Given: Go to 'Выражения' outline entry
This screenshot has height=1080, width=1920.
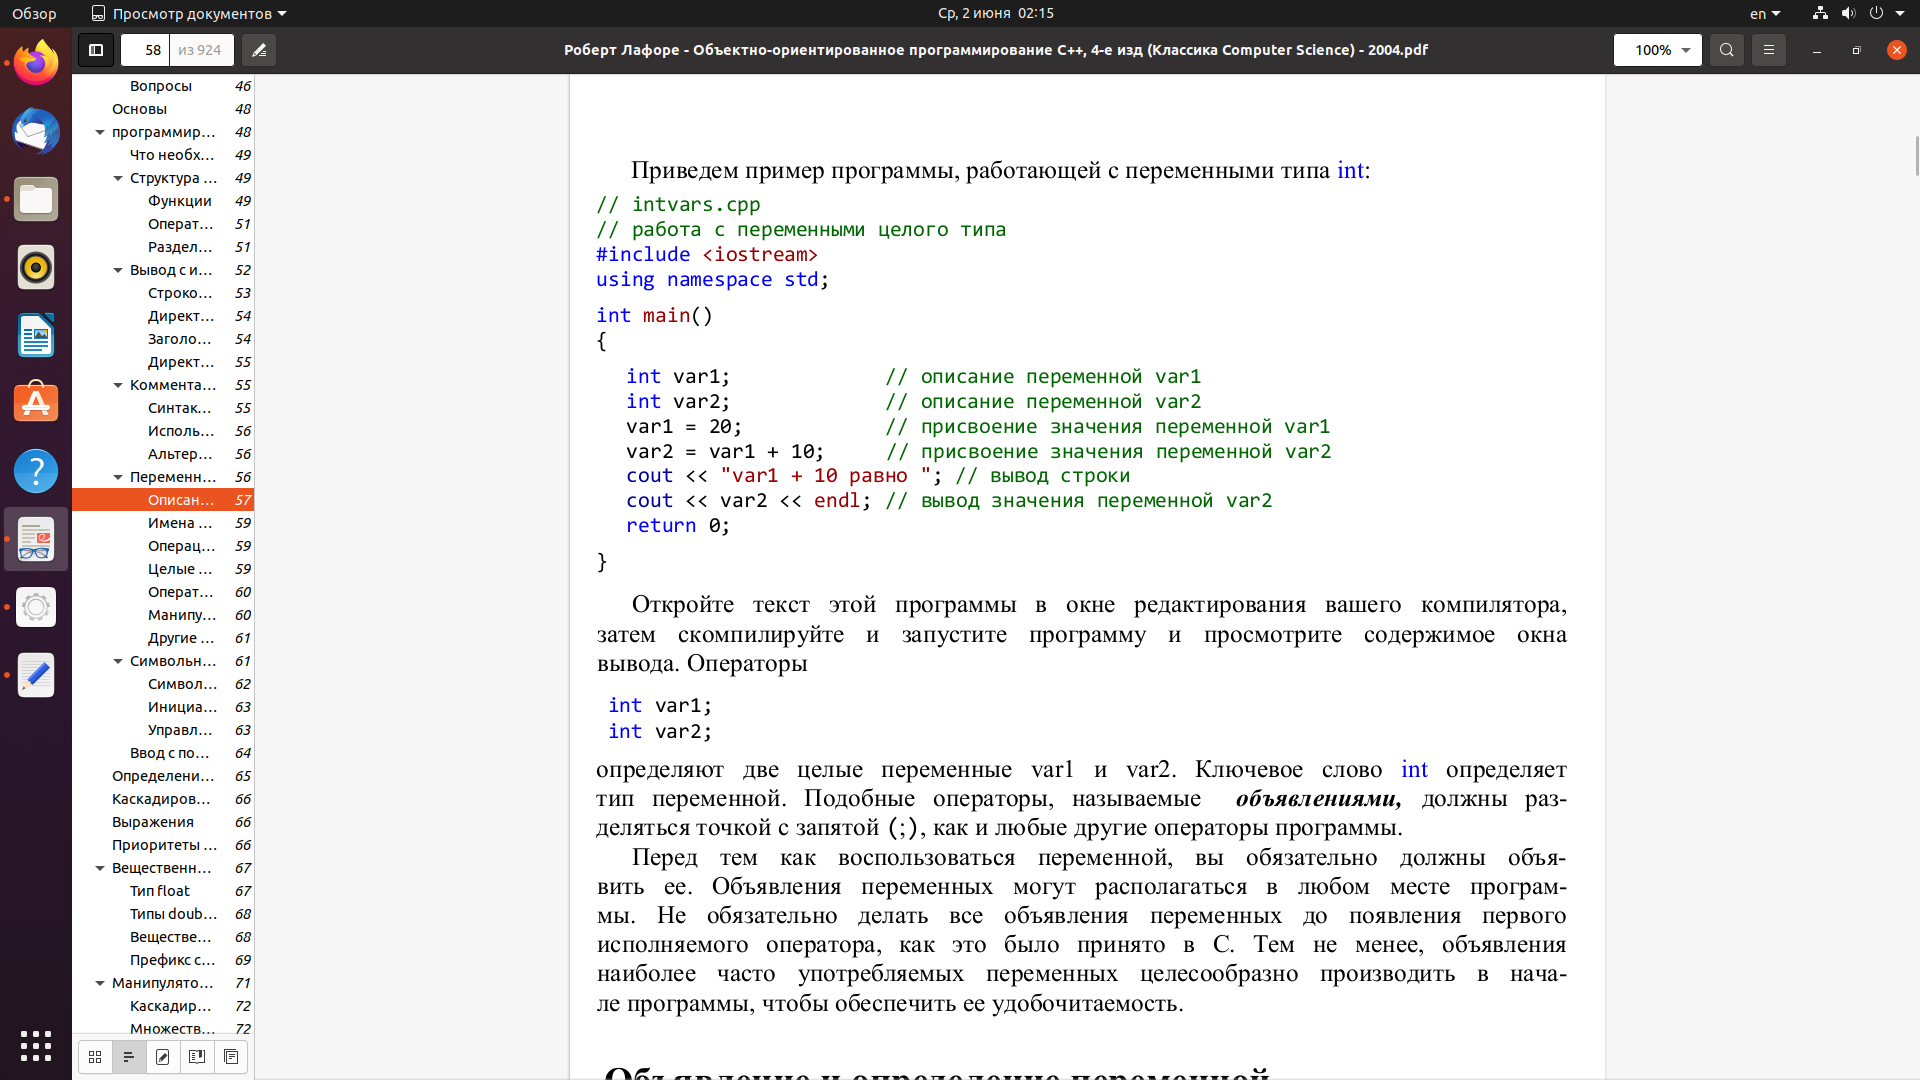Looking at the screenshot, I should point(163,822).
